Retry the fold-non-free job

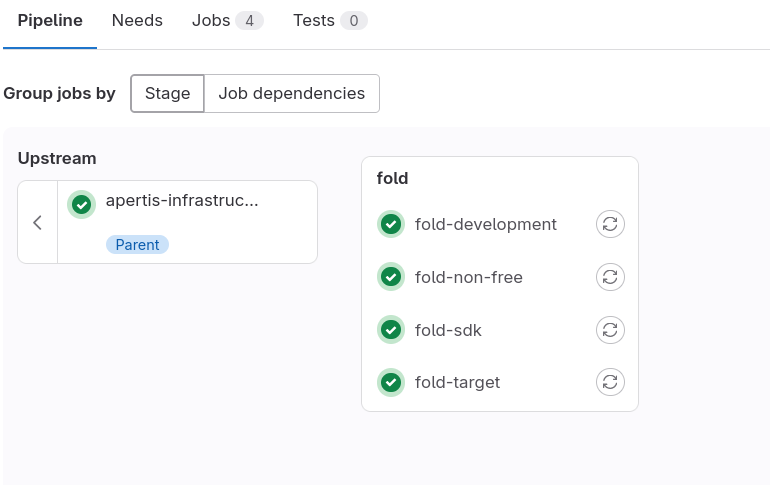point(610,277)
